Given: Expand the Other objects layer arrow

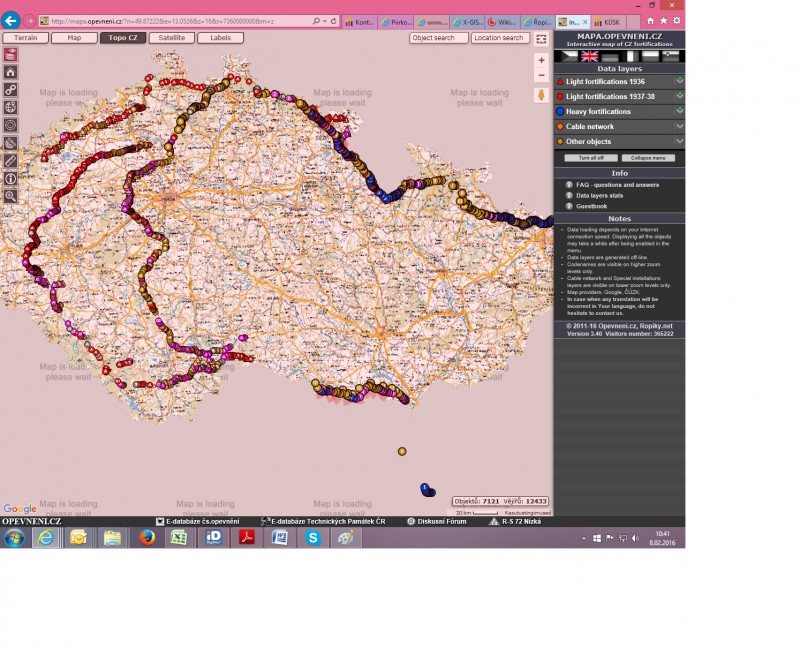Looking at the screenshot, I should [679, 142].
